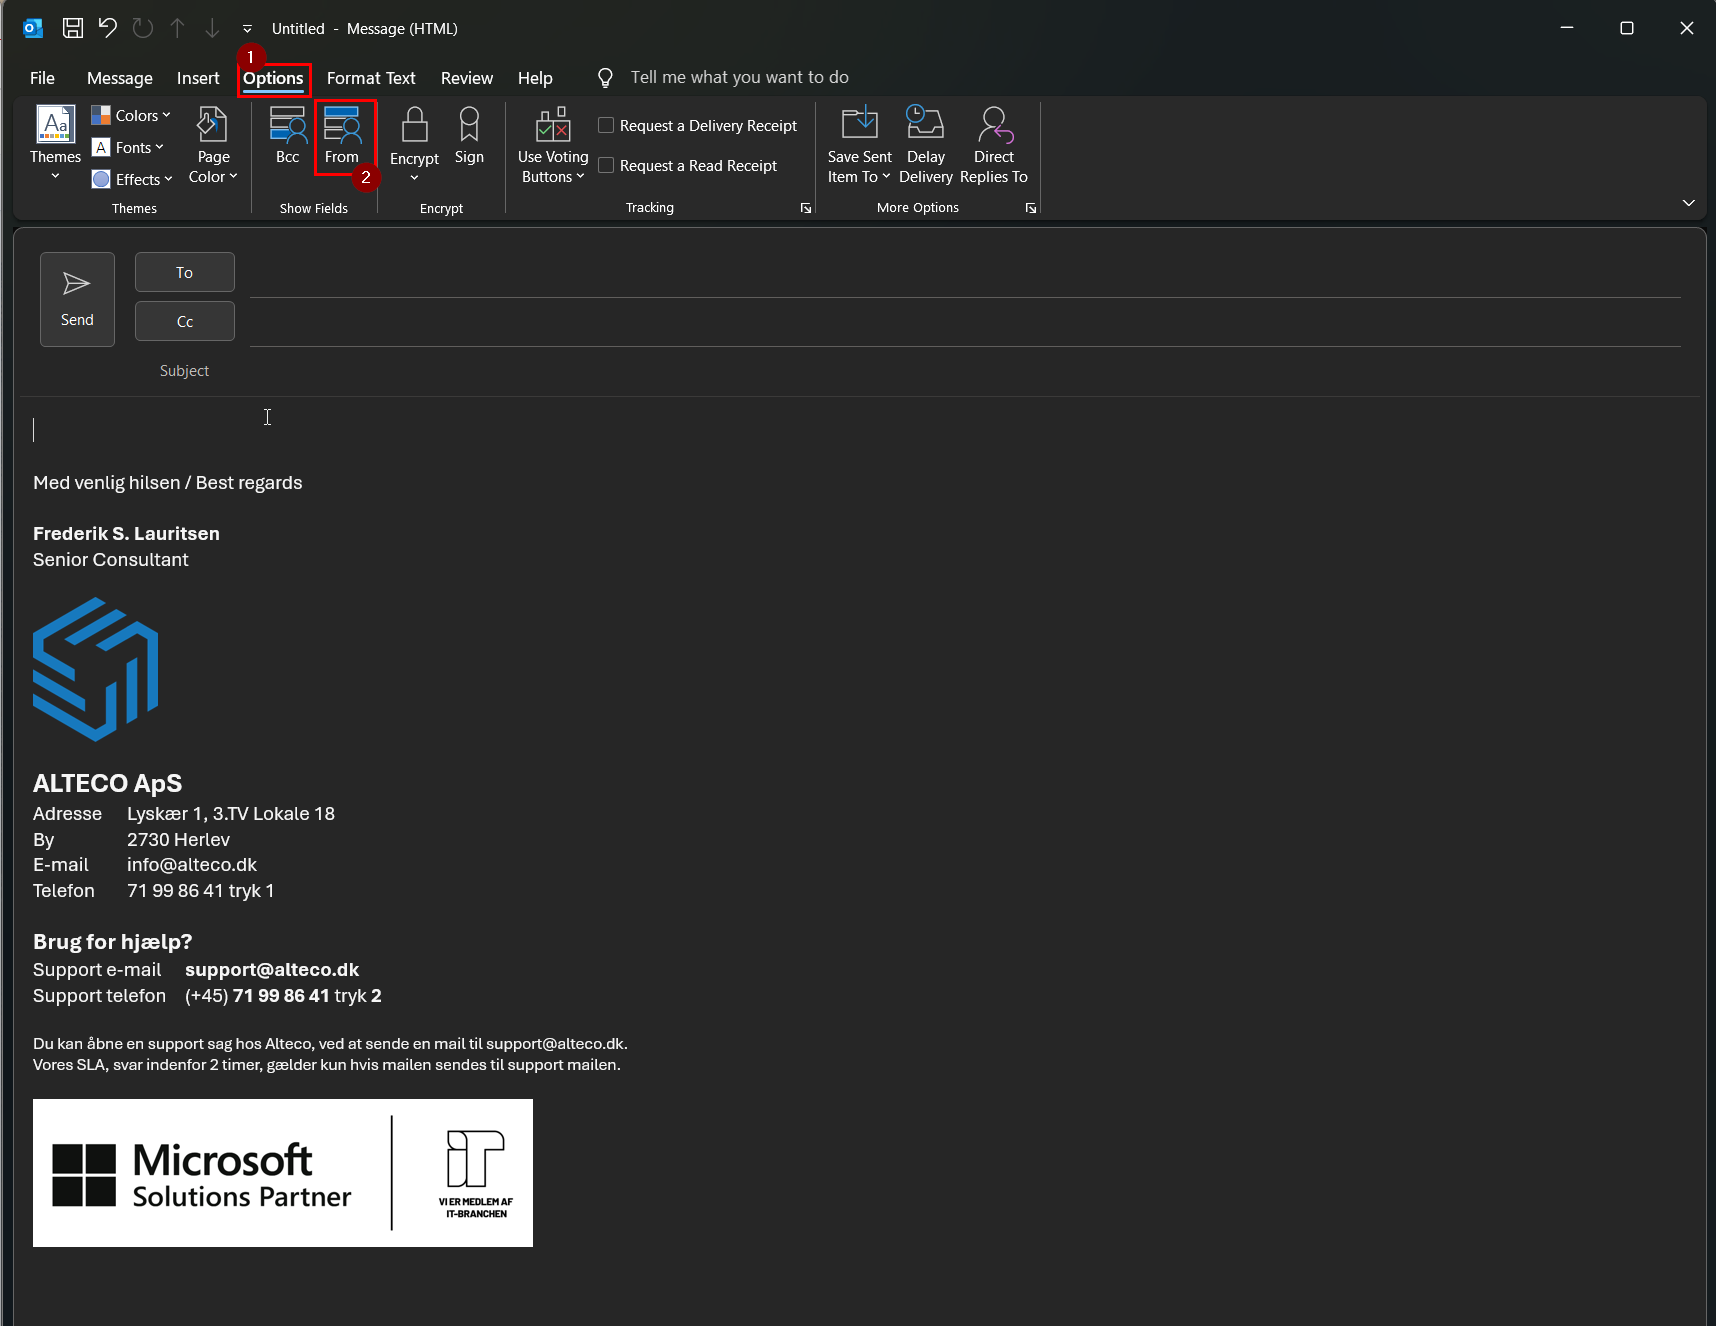Show the From field
Viewport: 1716px width, 1326px height.
click(342, 136)
